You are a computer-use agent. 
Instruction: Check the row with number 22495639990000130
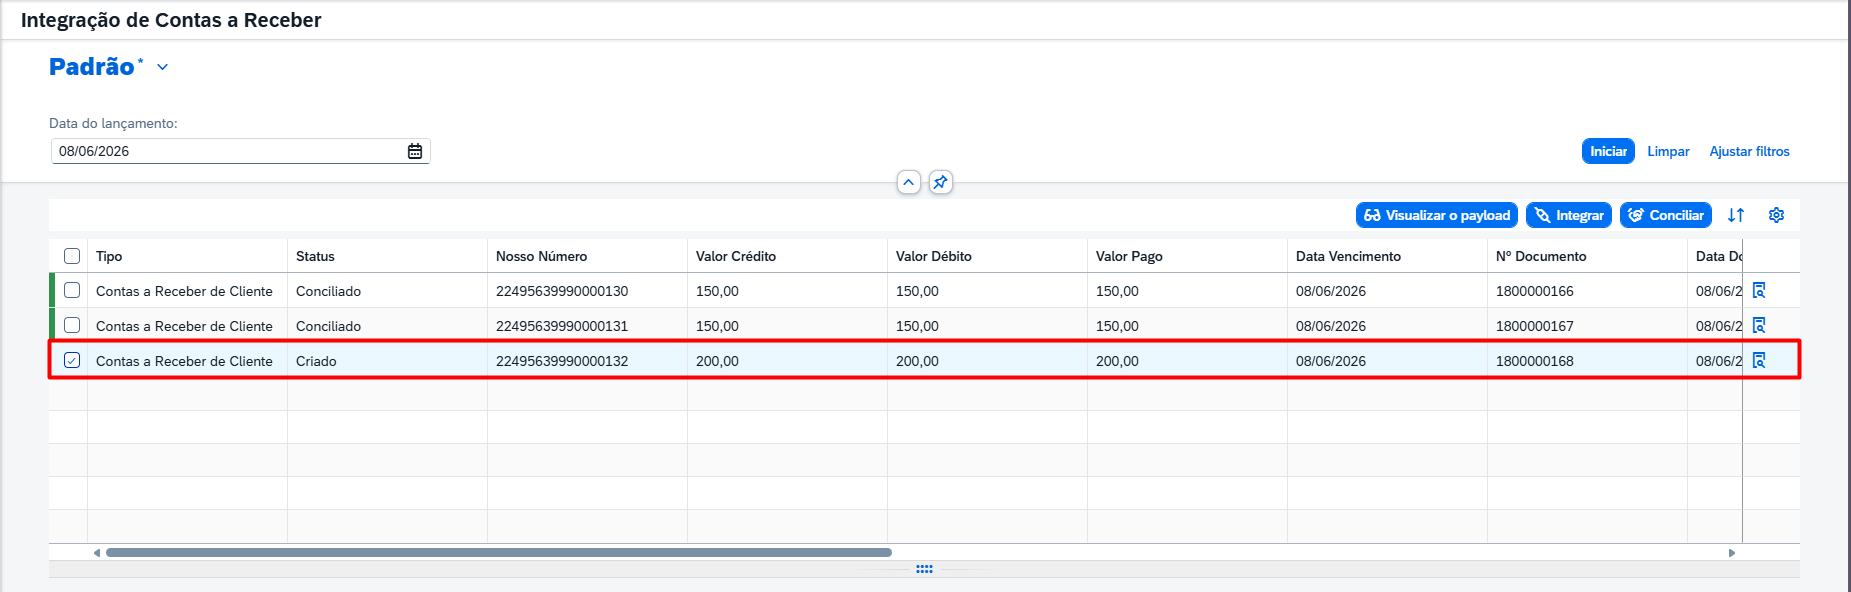coord(72,290)
